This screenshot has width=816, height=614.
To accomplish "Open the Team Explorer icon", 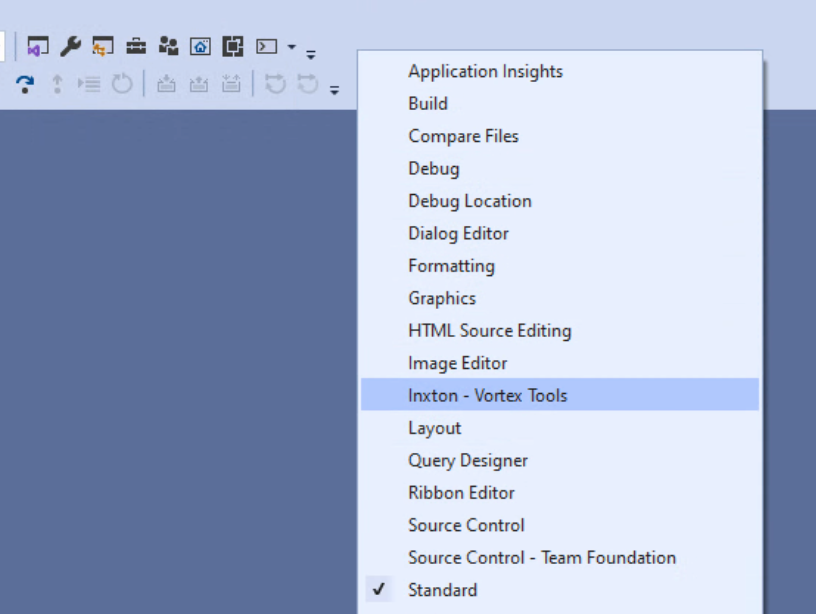I will click(103, 46).
